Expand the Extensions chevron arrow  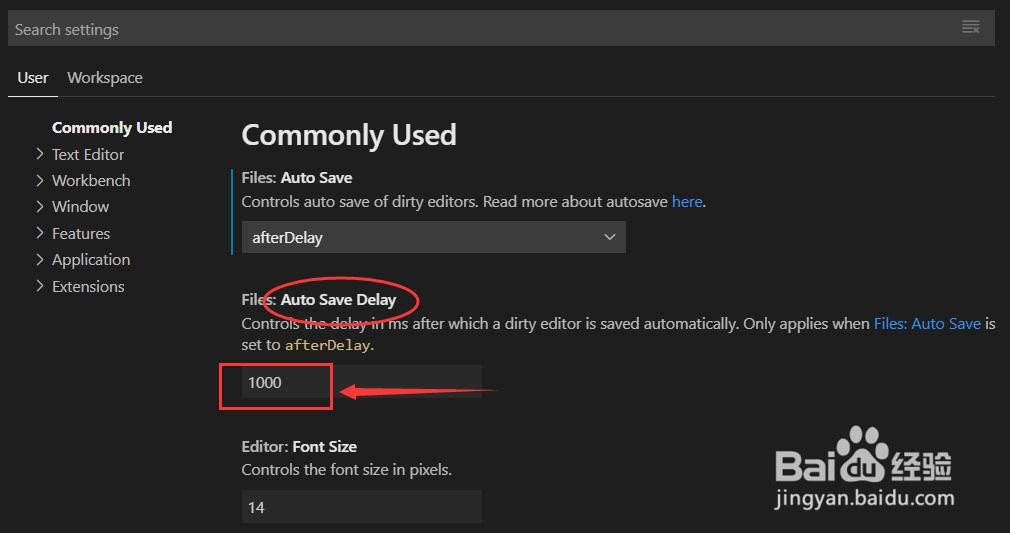tap(40, 286)
